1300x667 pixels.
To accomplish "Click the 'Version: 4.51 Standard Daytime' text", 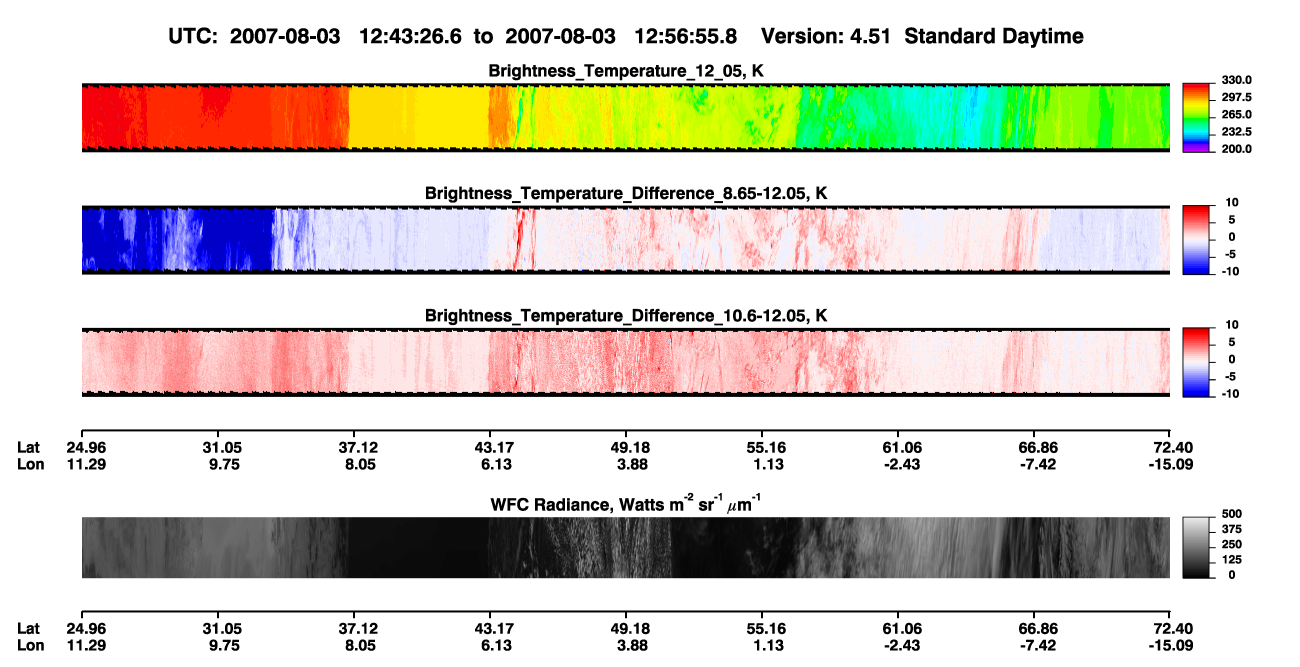I will [x=922, y=36].
